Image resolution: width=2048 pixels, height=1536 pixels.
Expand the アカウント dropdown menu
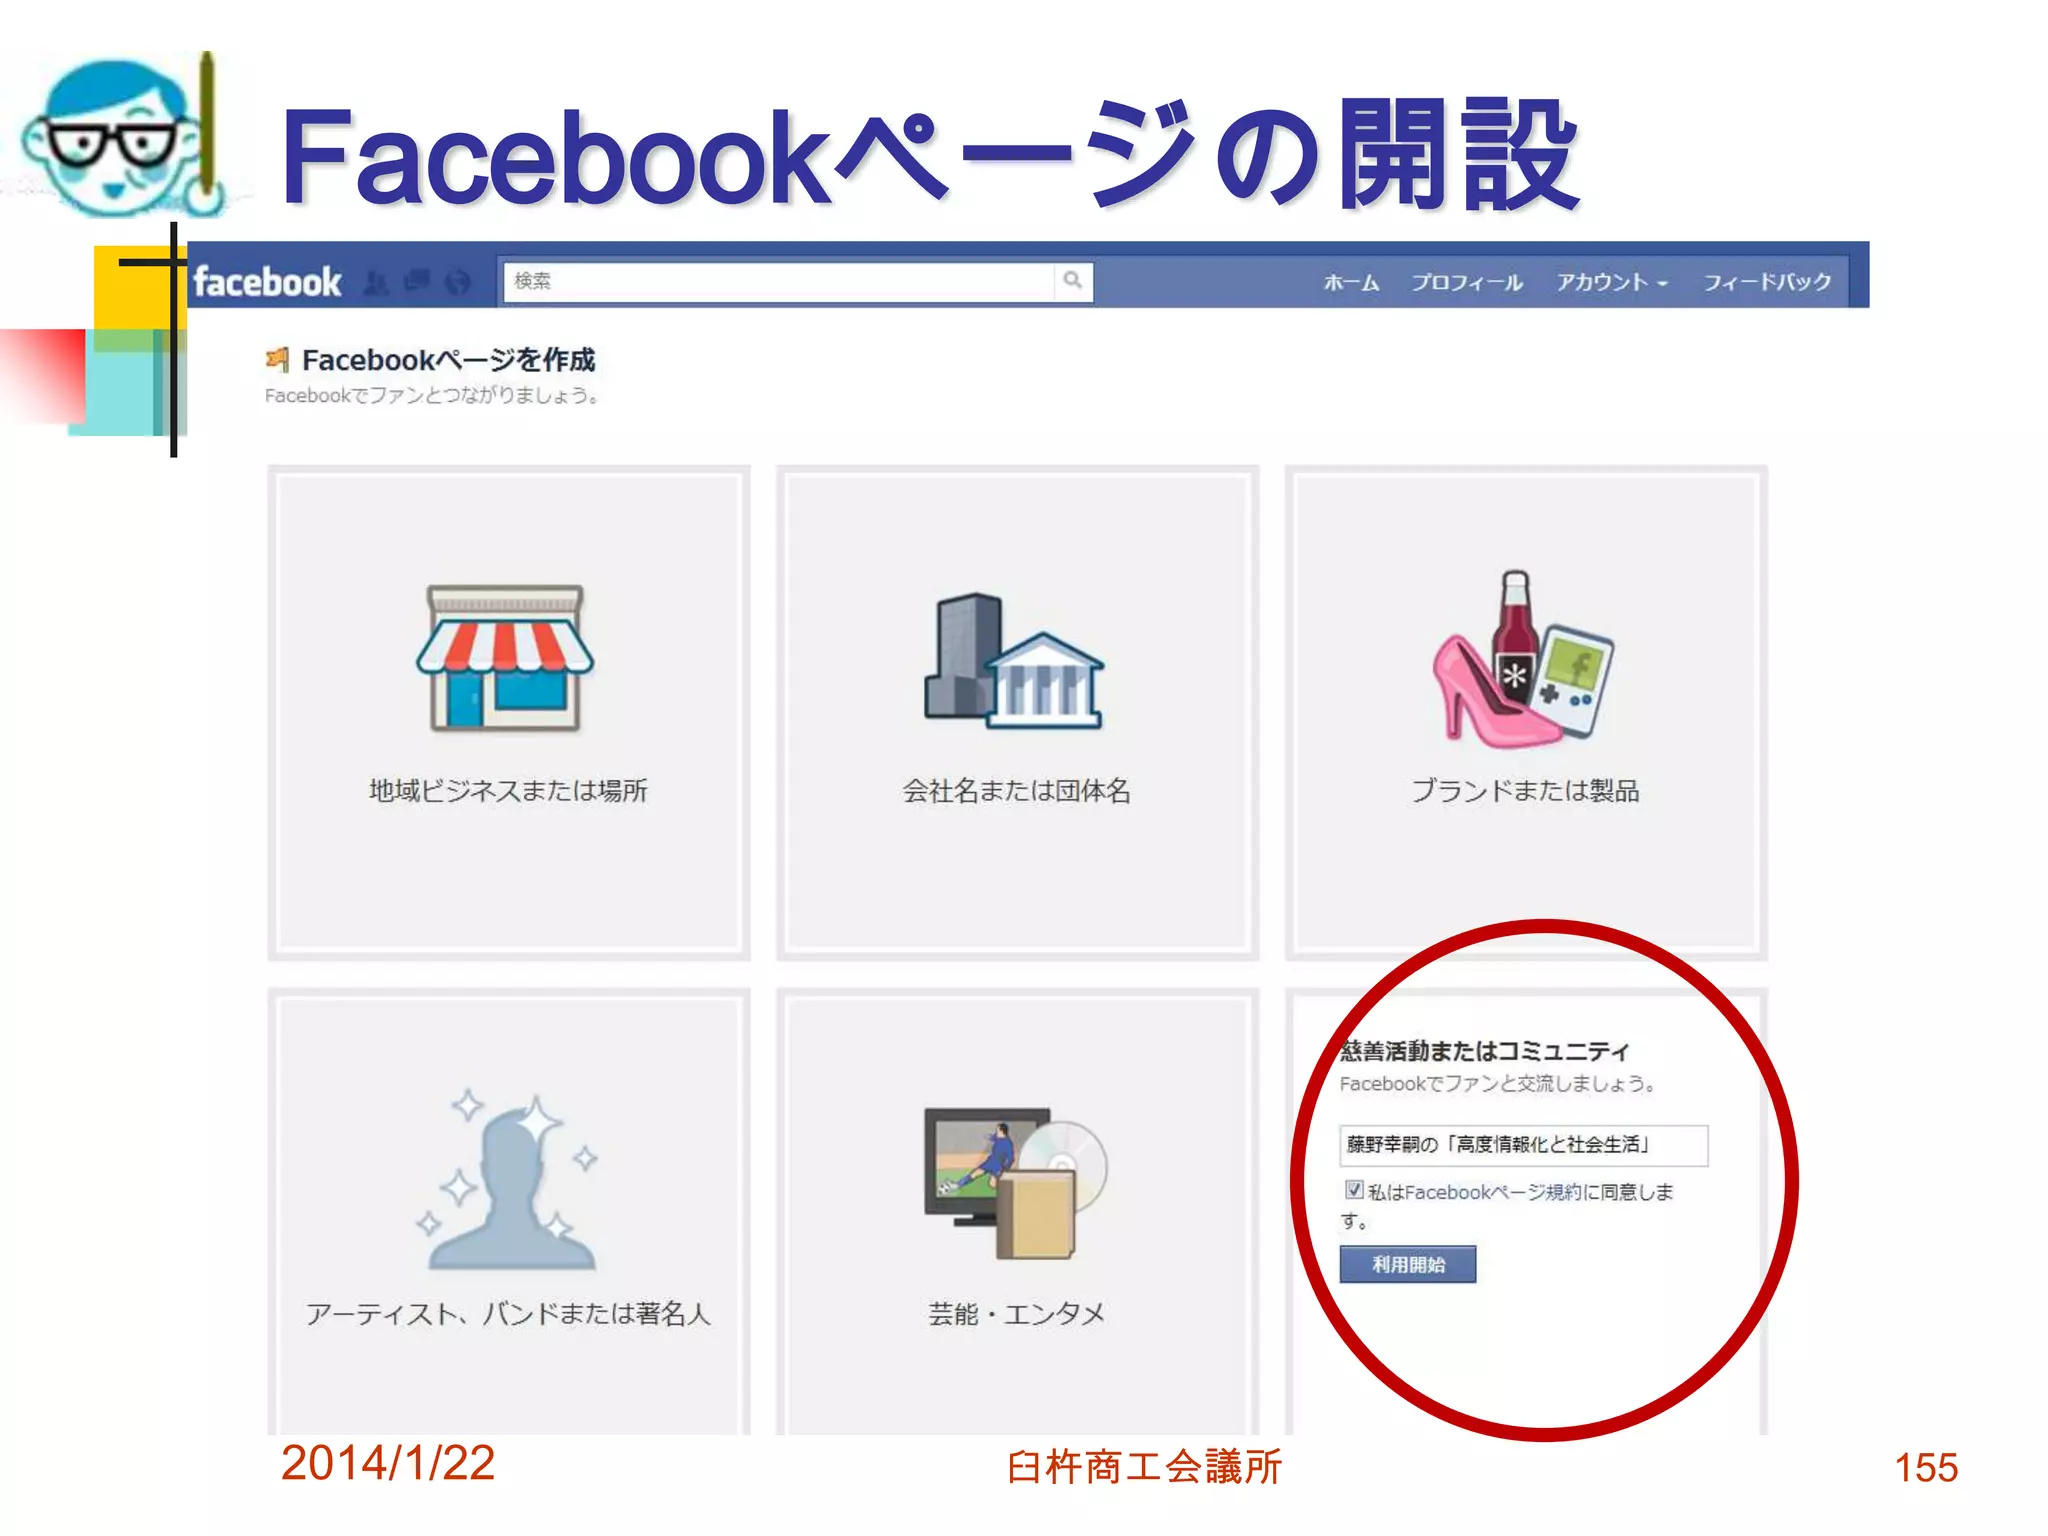pyautogui.click(x=1612, y=283)
